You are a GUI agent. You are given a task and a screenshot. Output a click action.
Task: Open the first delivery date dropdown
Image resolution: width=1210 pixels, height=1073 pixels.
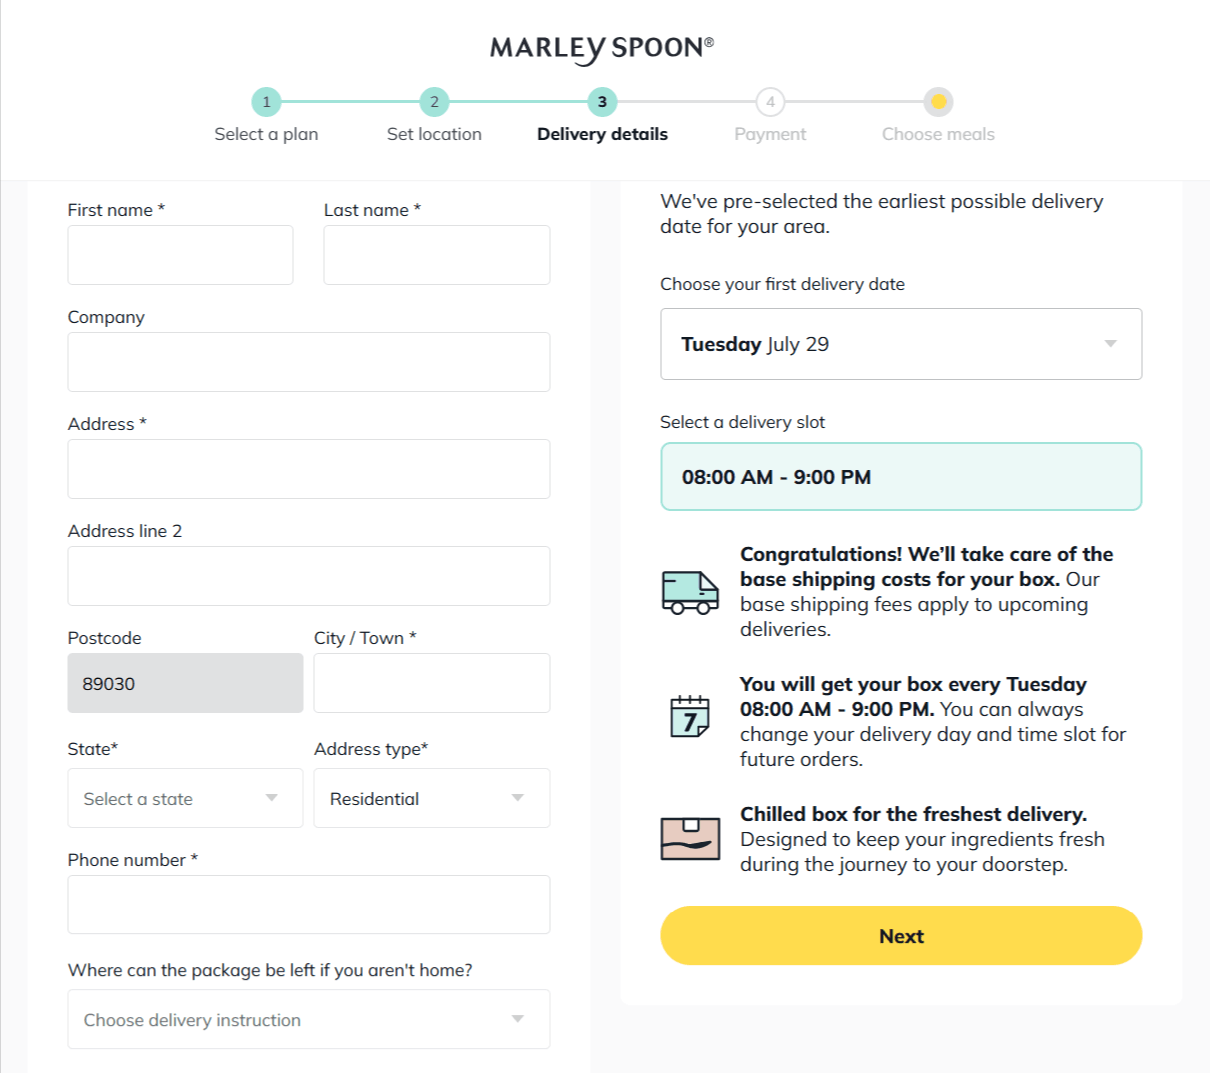pos(900,344)
